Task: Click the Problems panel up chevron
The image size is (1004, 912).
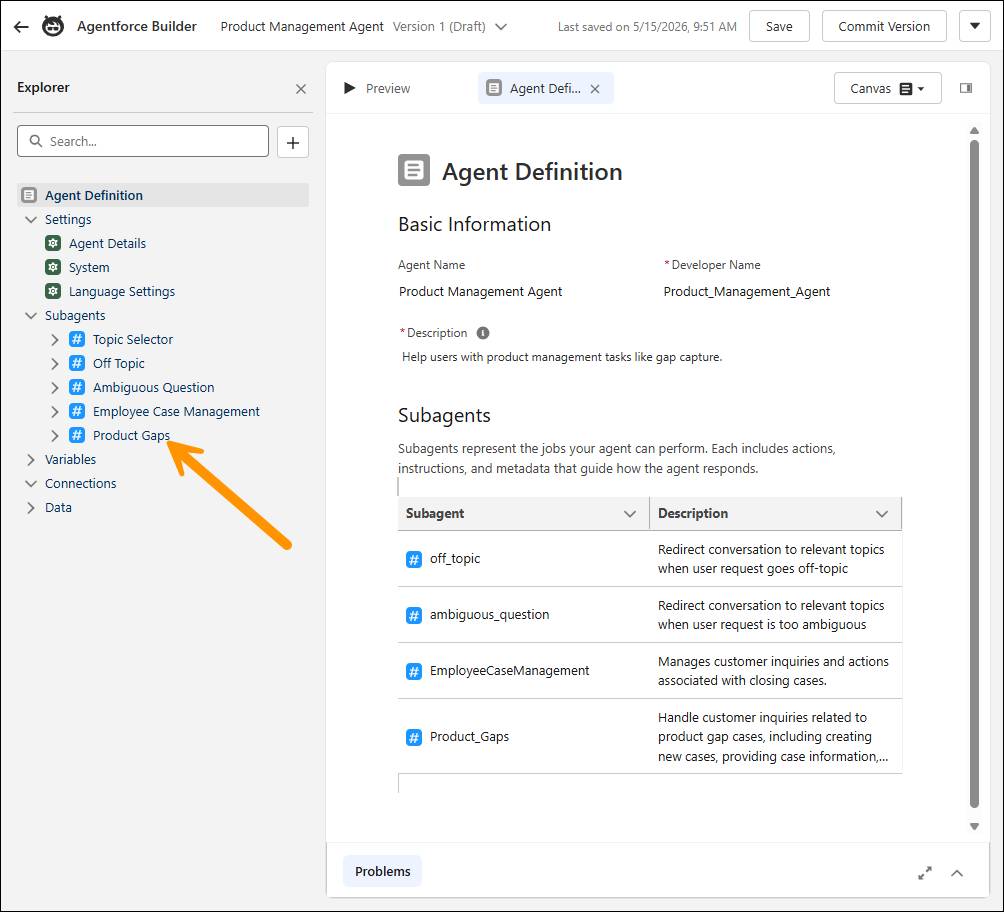Action: [957, 873]
